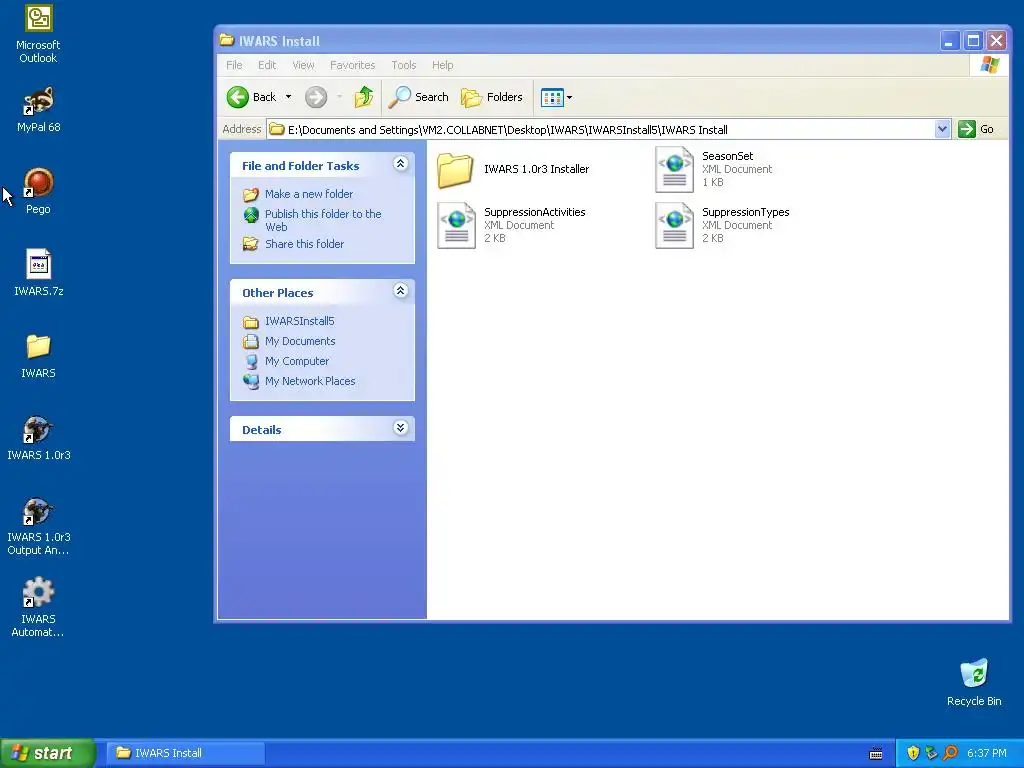The height and width of the screenshot is (768, 1024).
Task: Open the Tools menu
Action: pos(404,65)
